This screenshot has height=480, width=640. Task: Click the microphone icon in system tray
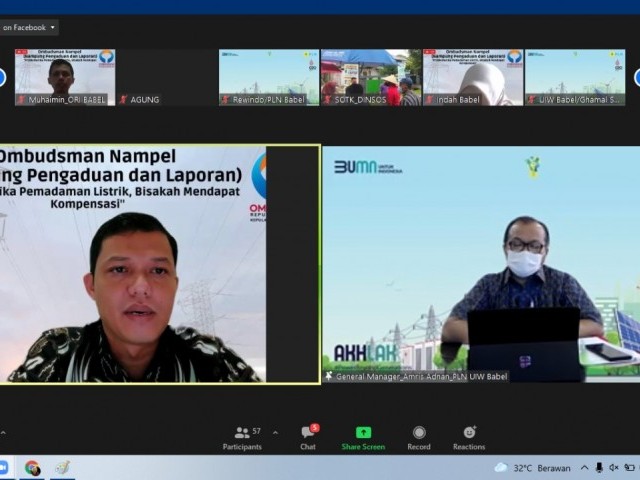(599, 468)
